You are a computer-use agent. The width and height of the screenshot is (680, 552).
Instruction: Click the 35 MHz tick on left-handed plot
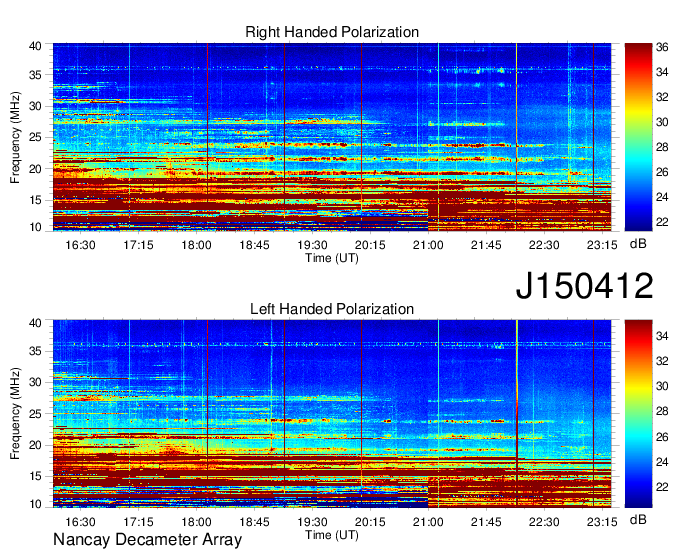pyautogui.click(x=35, y=351)
